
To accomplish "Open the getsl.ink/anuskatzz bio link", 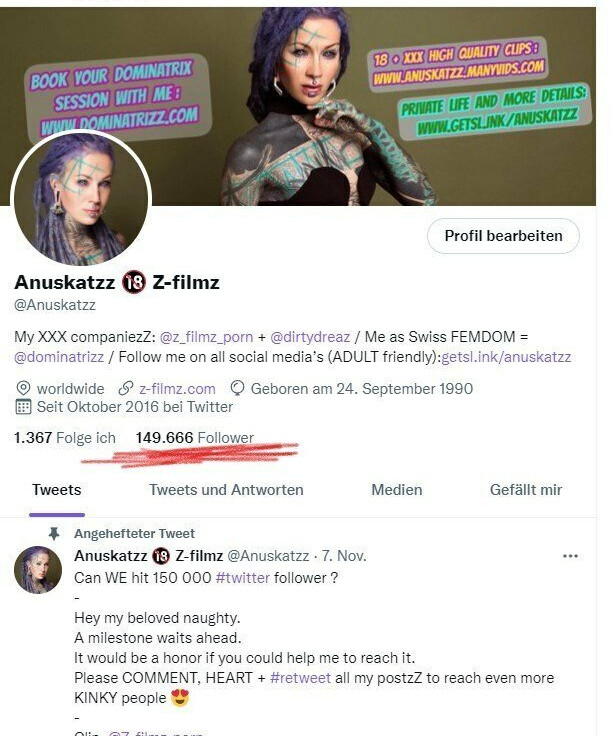I will (506, 357).
